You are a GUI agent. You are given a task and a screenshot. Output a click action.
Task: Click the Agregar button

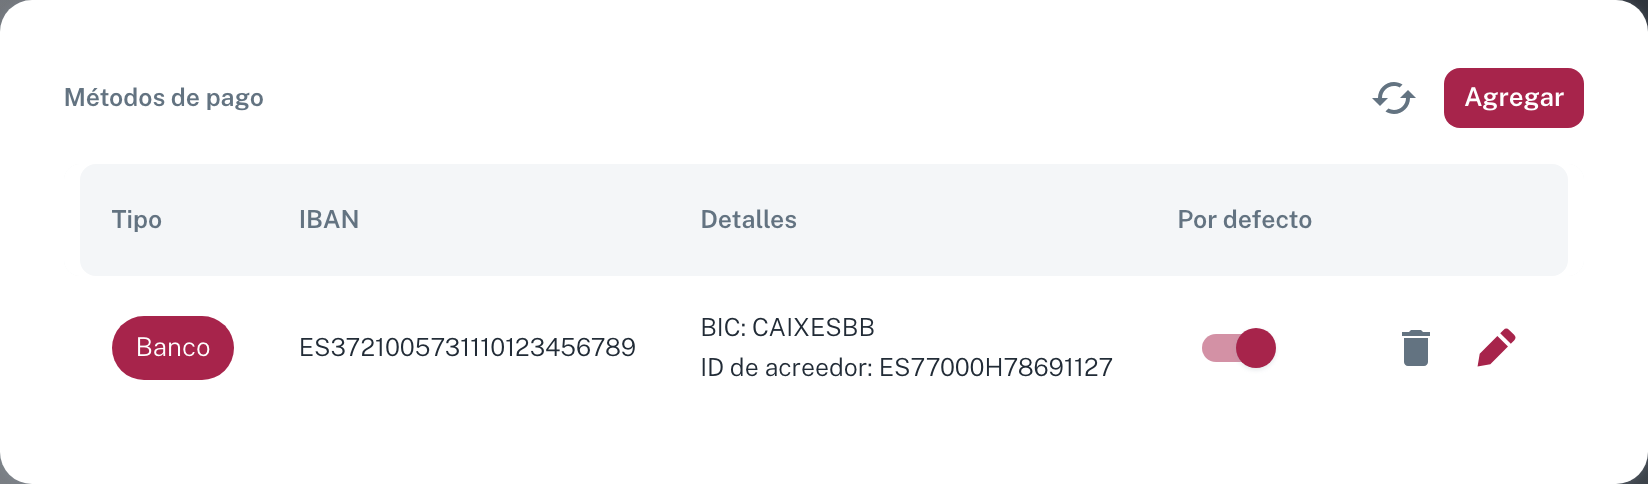[x=1513, y=98]
